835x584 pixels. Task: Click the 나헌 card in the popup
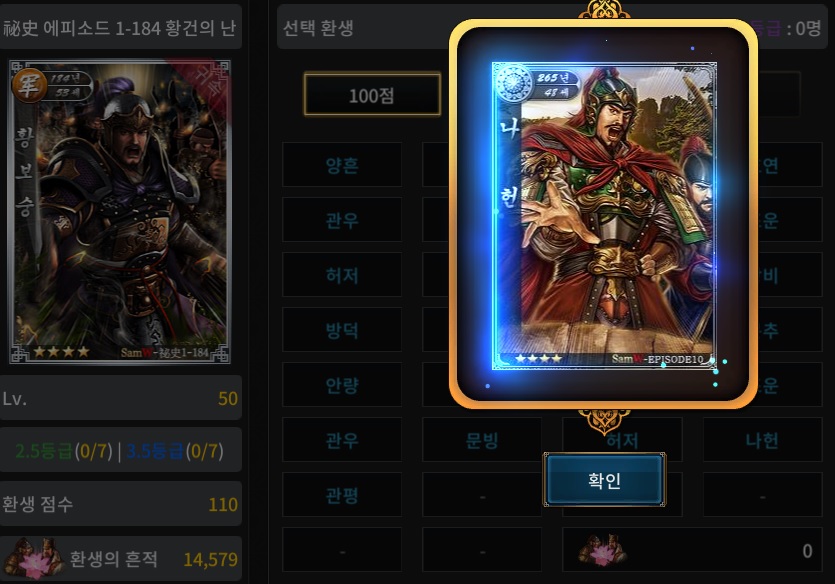(x=604, y=215)
